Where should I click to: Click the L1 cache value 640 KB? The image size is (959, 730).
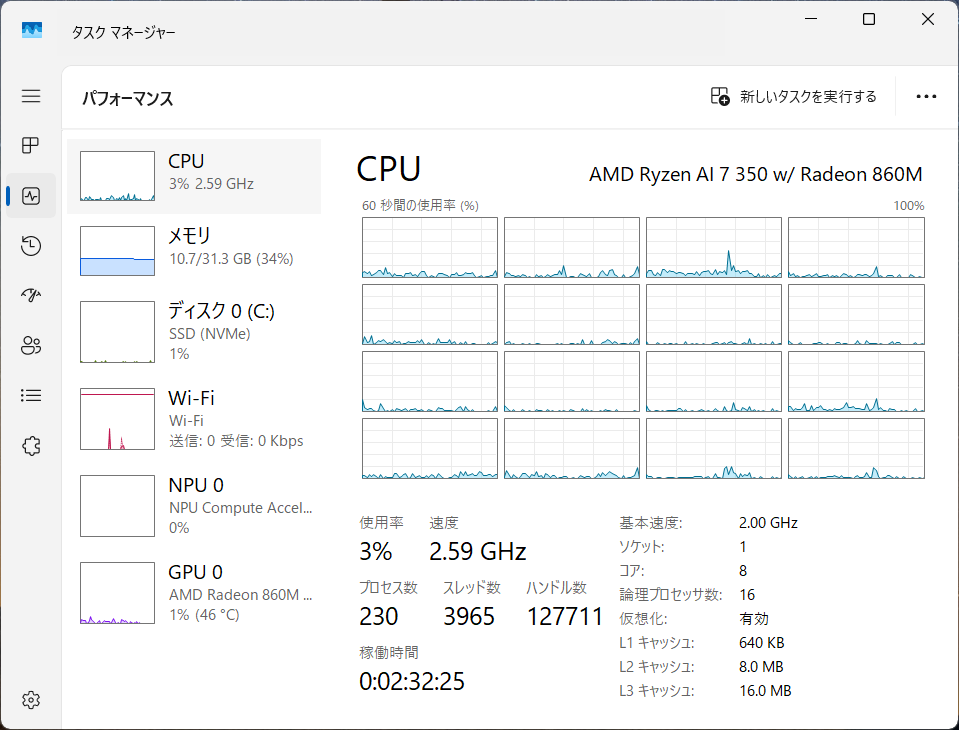click(761, 643)
